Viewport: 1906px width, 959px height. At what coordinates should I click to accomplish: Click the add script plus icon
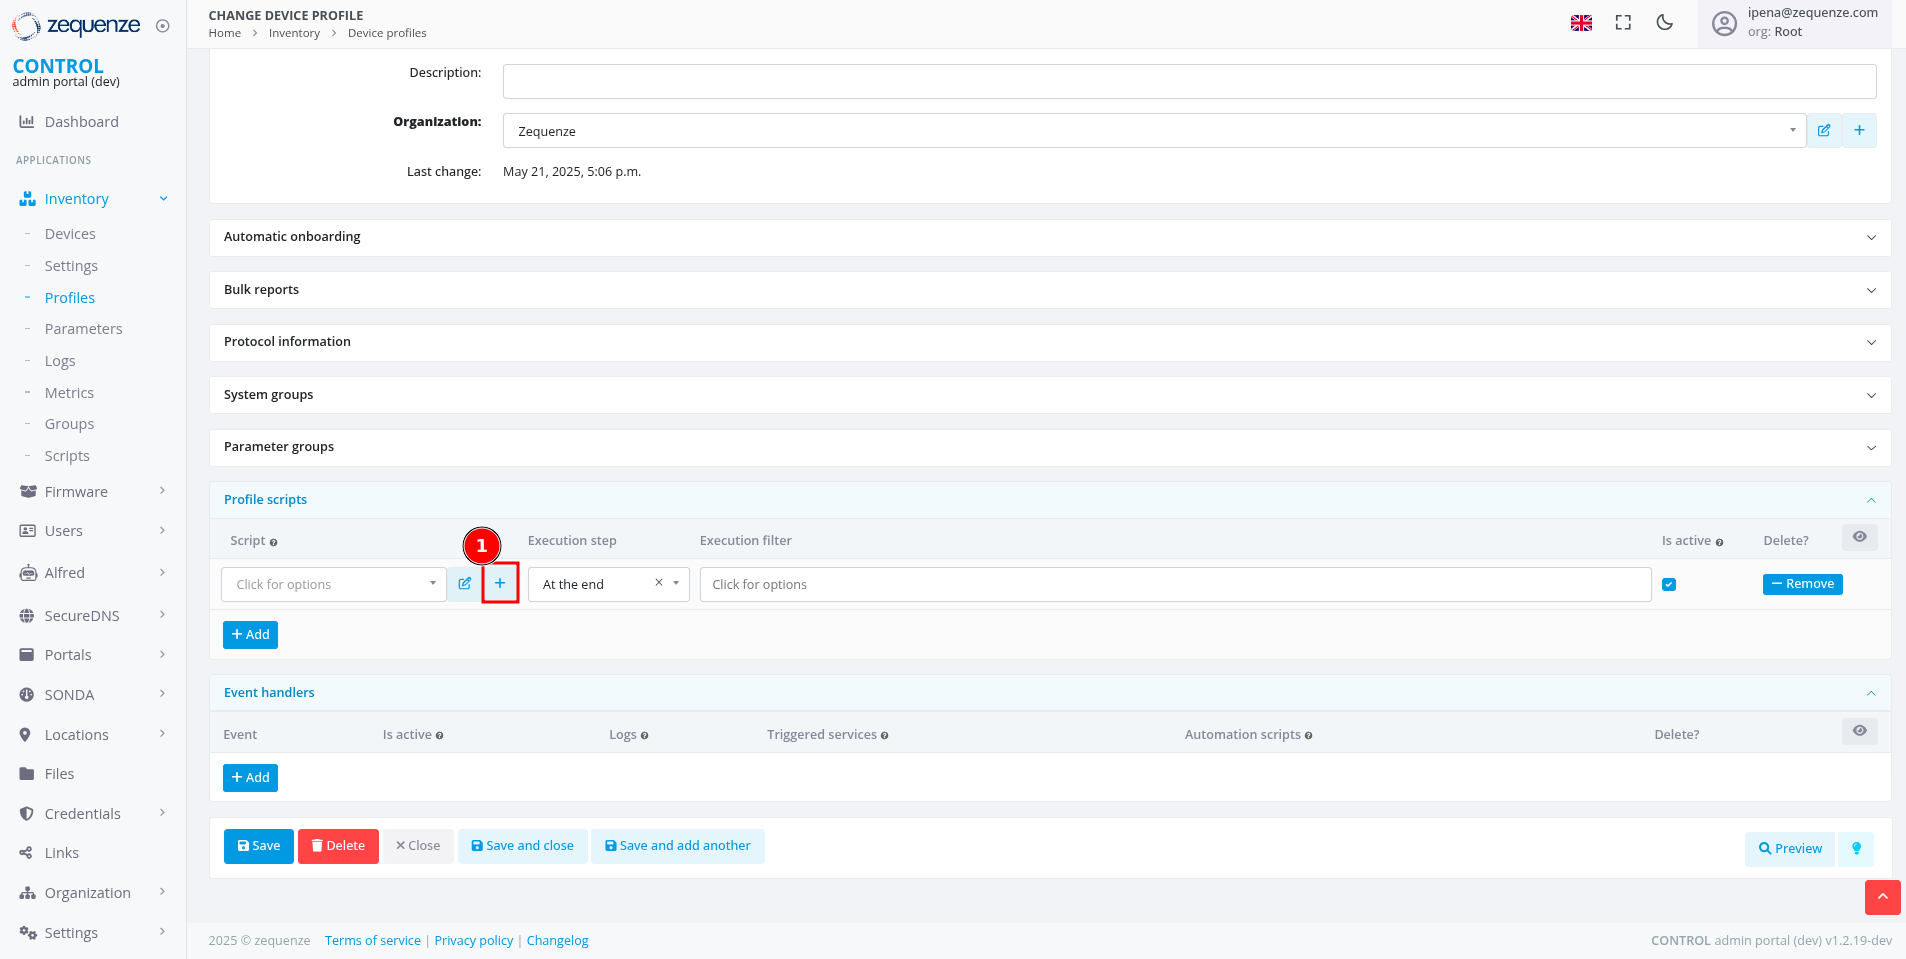(500, 584)
